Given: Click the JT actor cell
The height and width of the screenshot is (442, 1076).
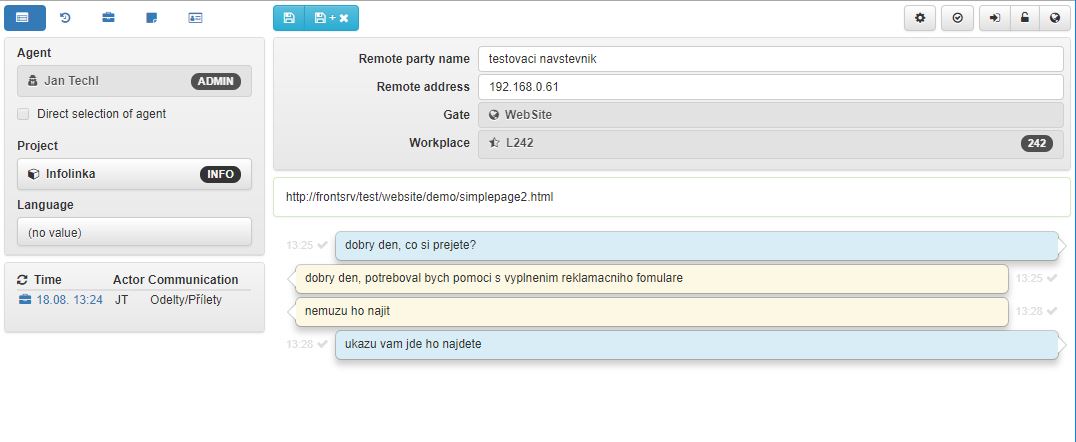Looking at the screenshot, I should click(x=121, y=300).
